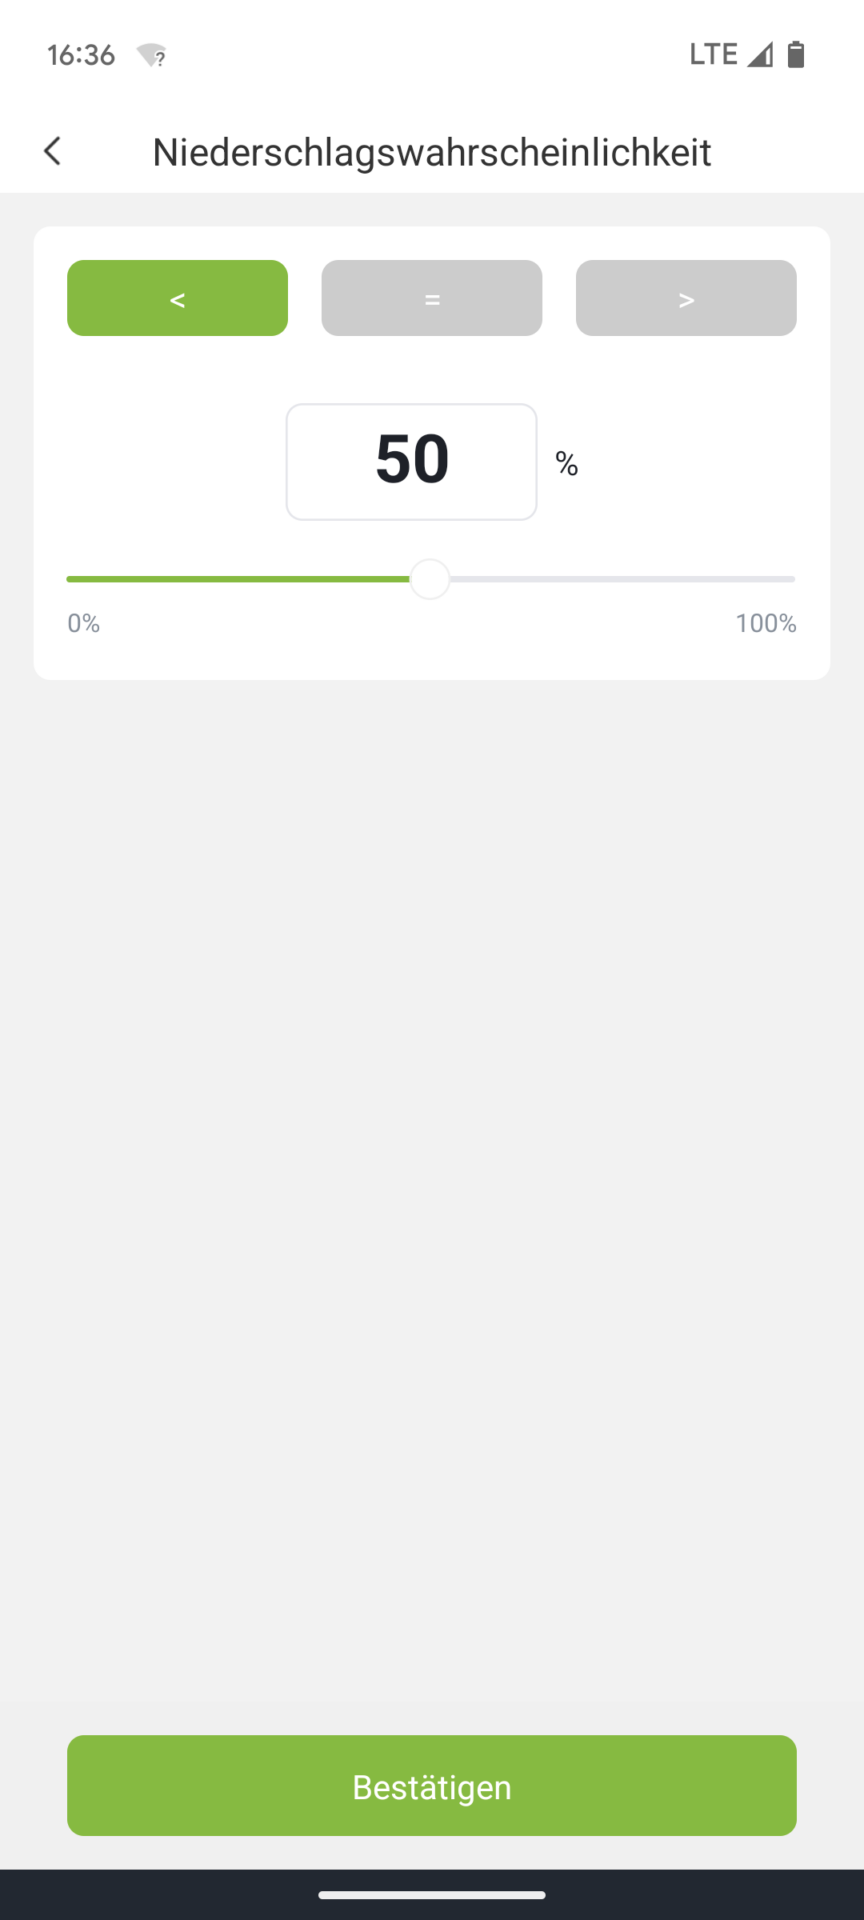
Task: Tap the percentage value field showing 50
Action: click(411, 462)
